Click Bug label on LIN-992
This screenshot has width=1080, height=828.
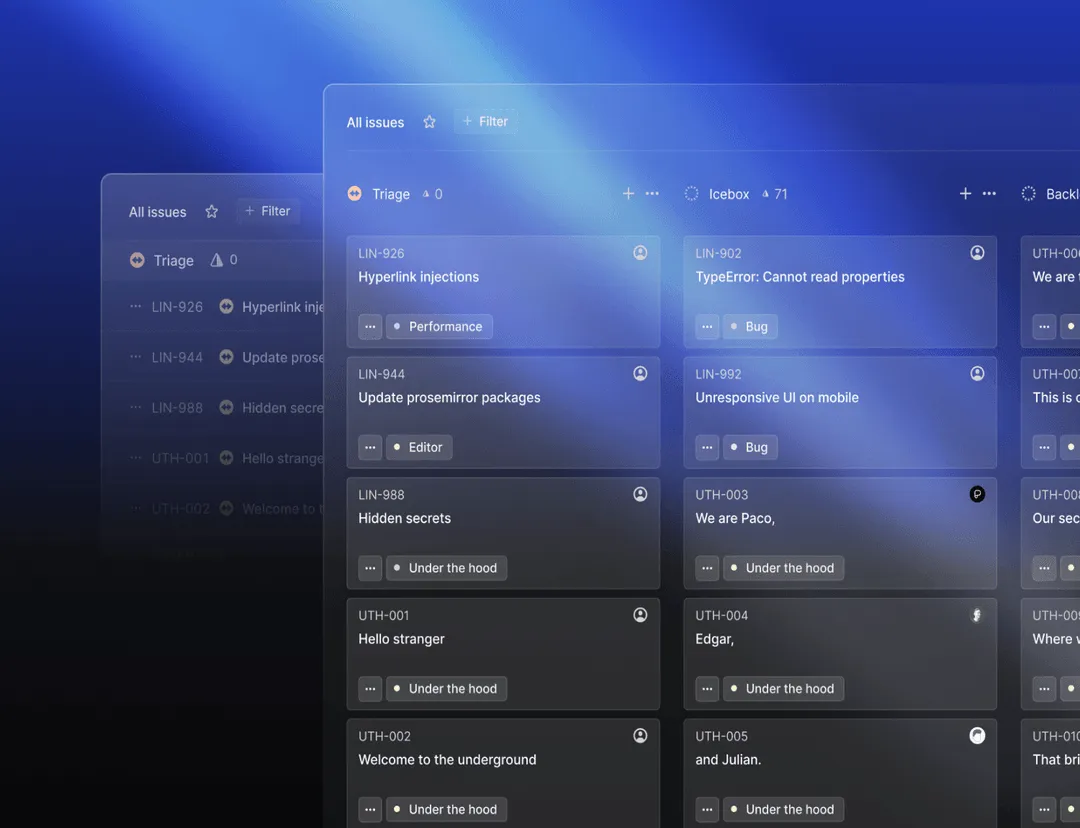[750, 447]
